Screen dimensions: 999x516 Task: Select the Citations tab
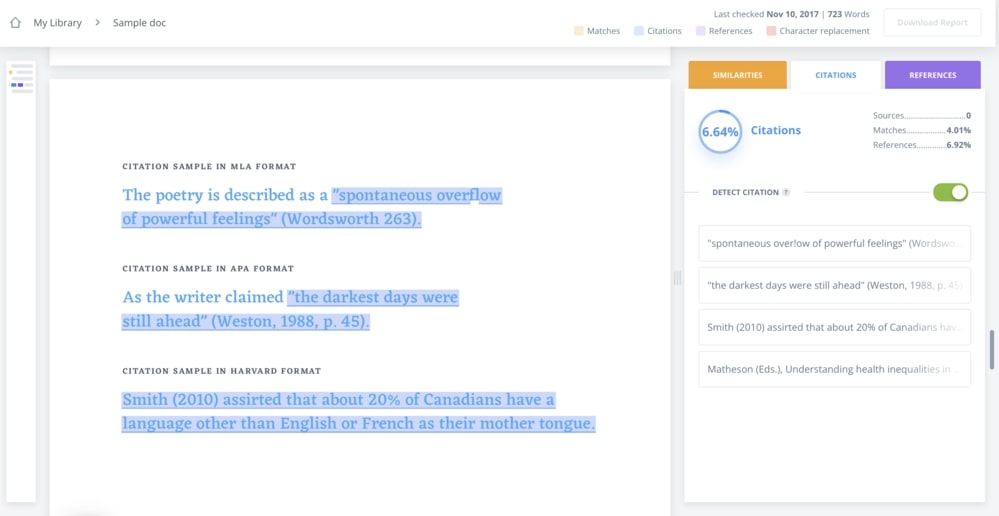(835, 75)
